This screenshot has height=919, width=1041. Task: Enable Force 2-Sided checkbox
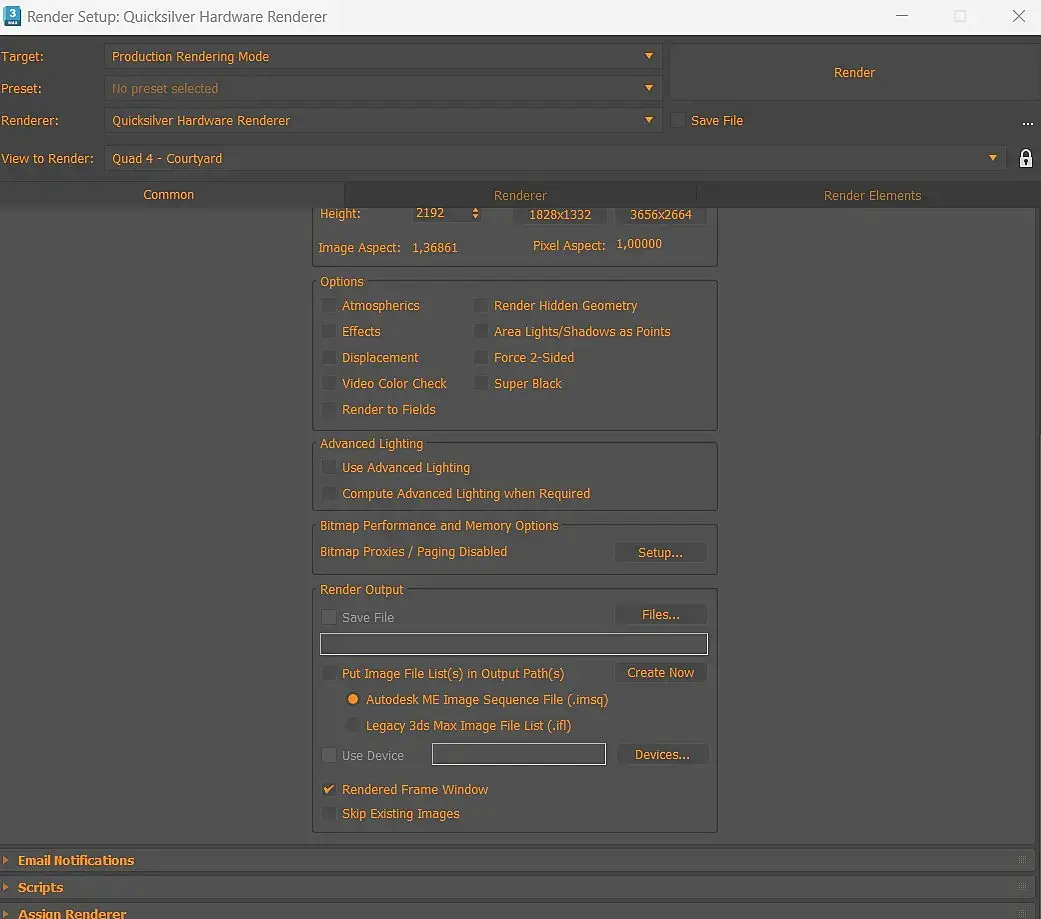[x=481, y=357]
